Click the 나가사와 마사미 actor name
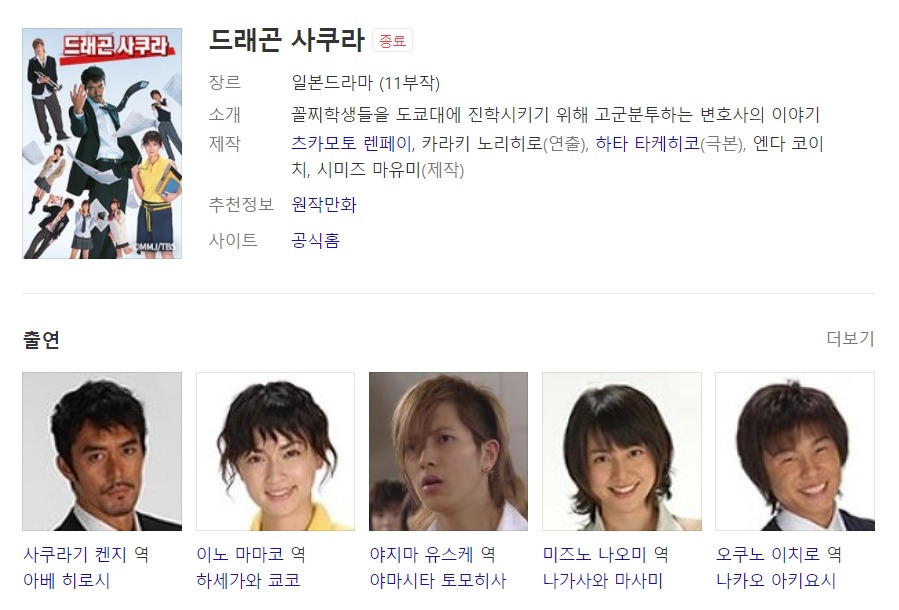Screen dimensions: 899x610 pyautogui.click(x=603, y=581)
